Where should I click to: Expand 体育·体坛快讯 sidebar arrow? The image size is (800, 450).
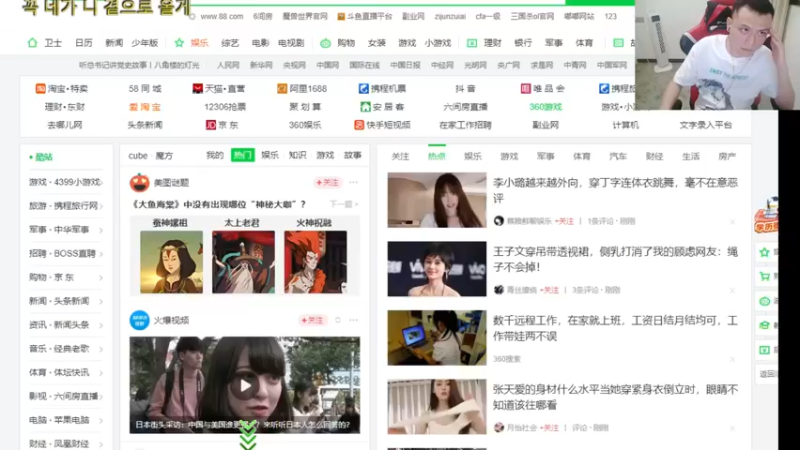pyautogui.click(x=101, y=373)
